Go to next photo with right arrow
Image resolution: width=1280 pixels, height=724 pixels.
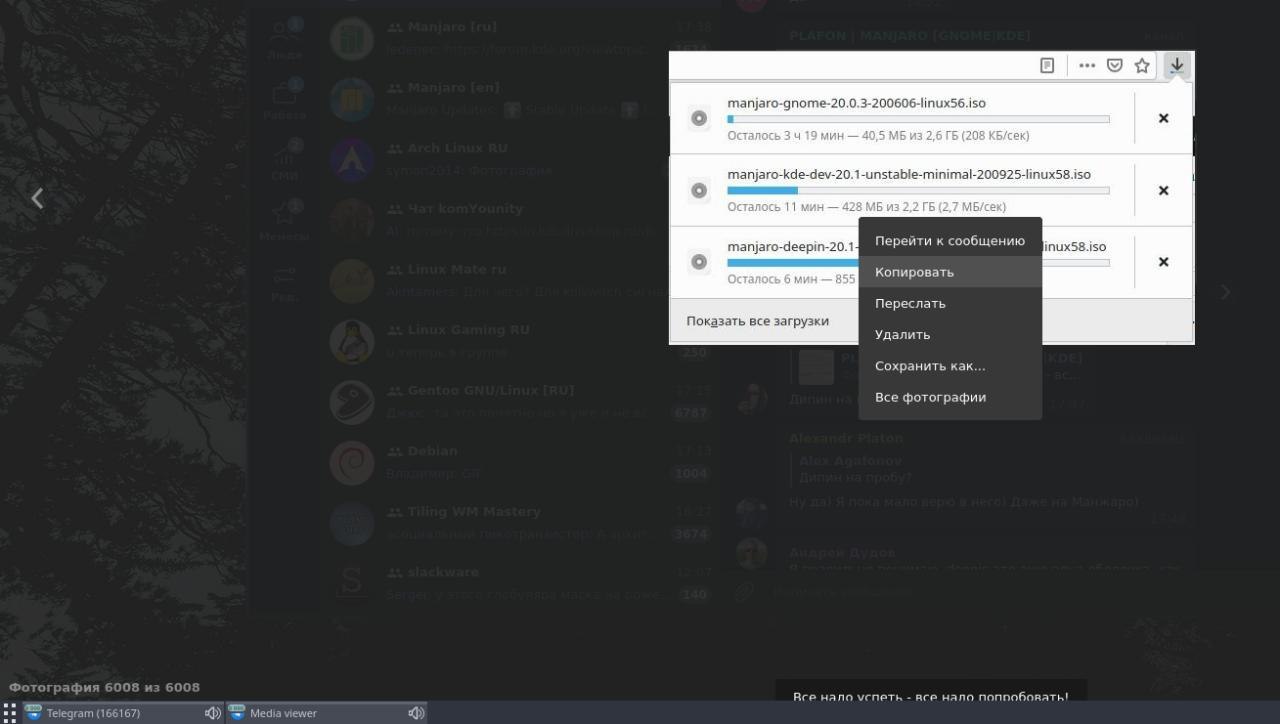[1225, 292]
